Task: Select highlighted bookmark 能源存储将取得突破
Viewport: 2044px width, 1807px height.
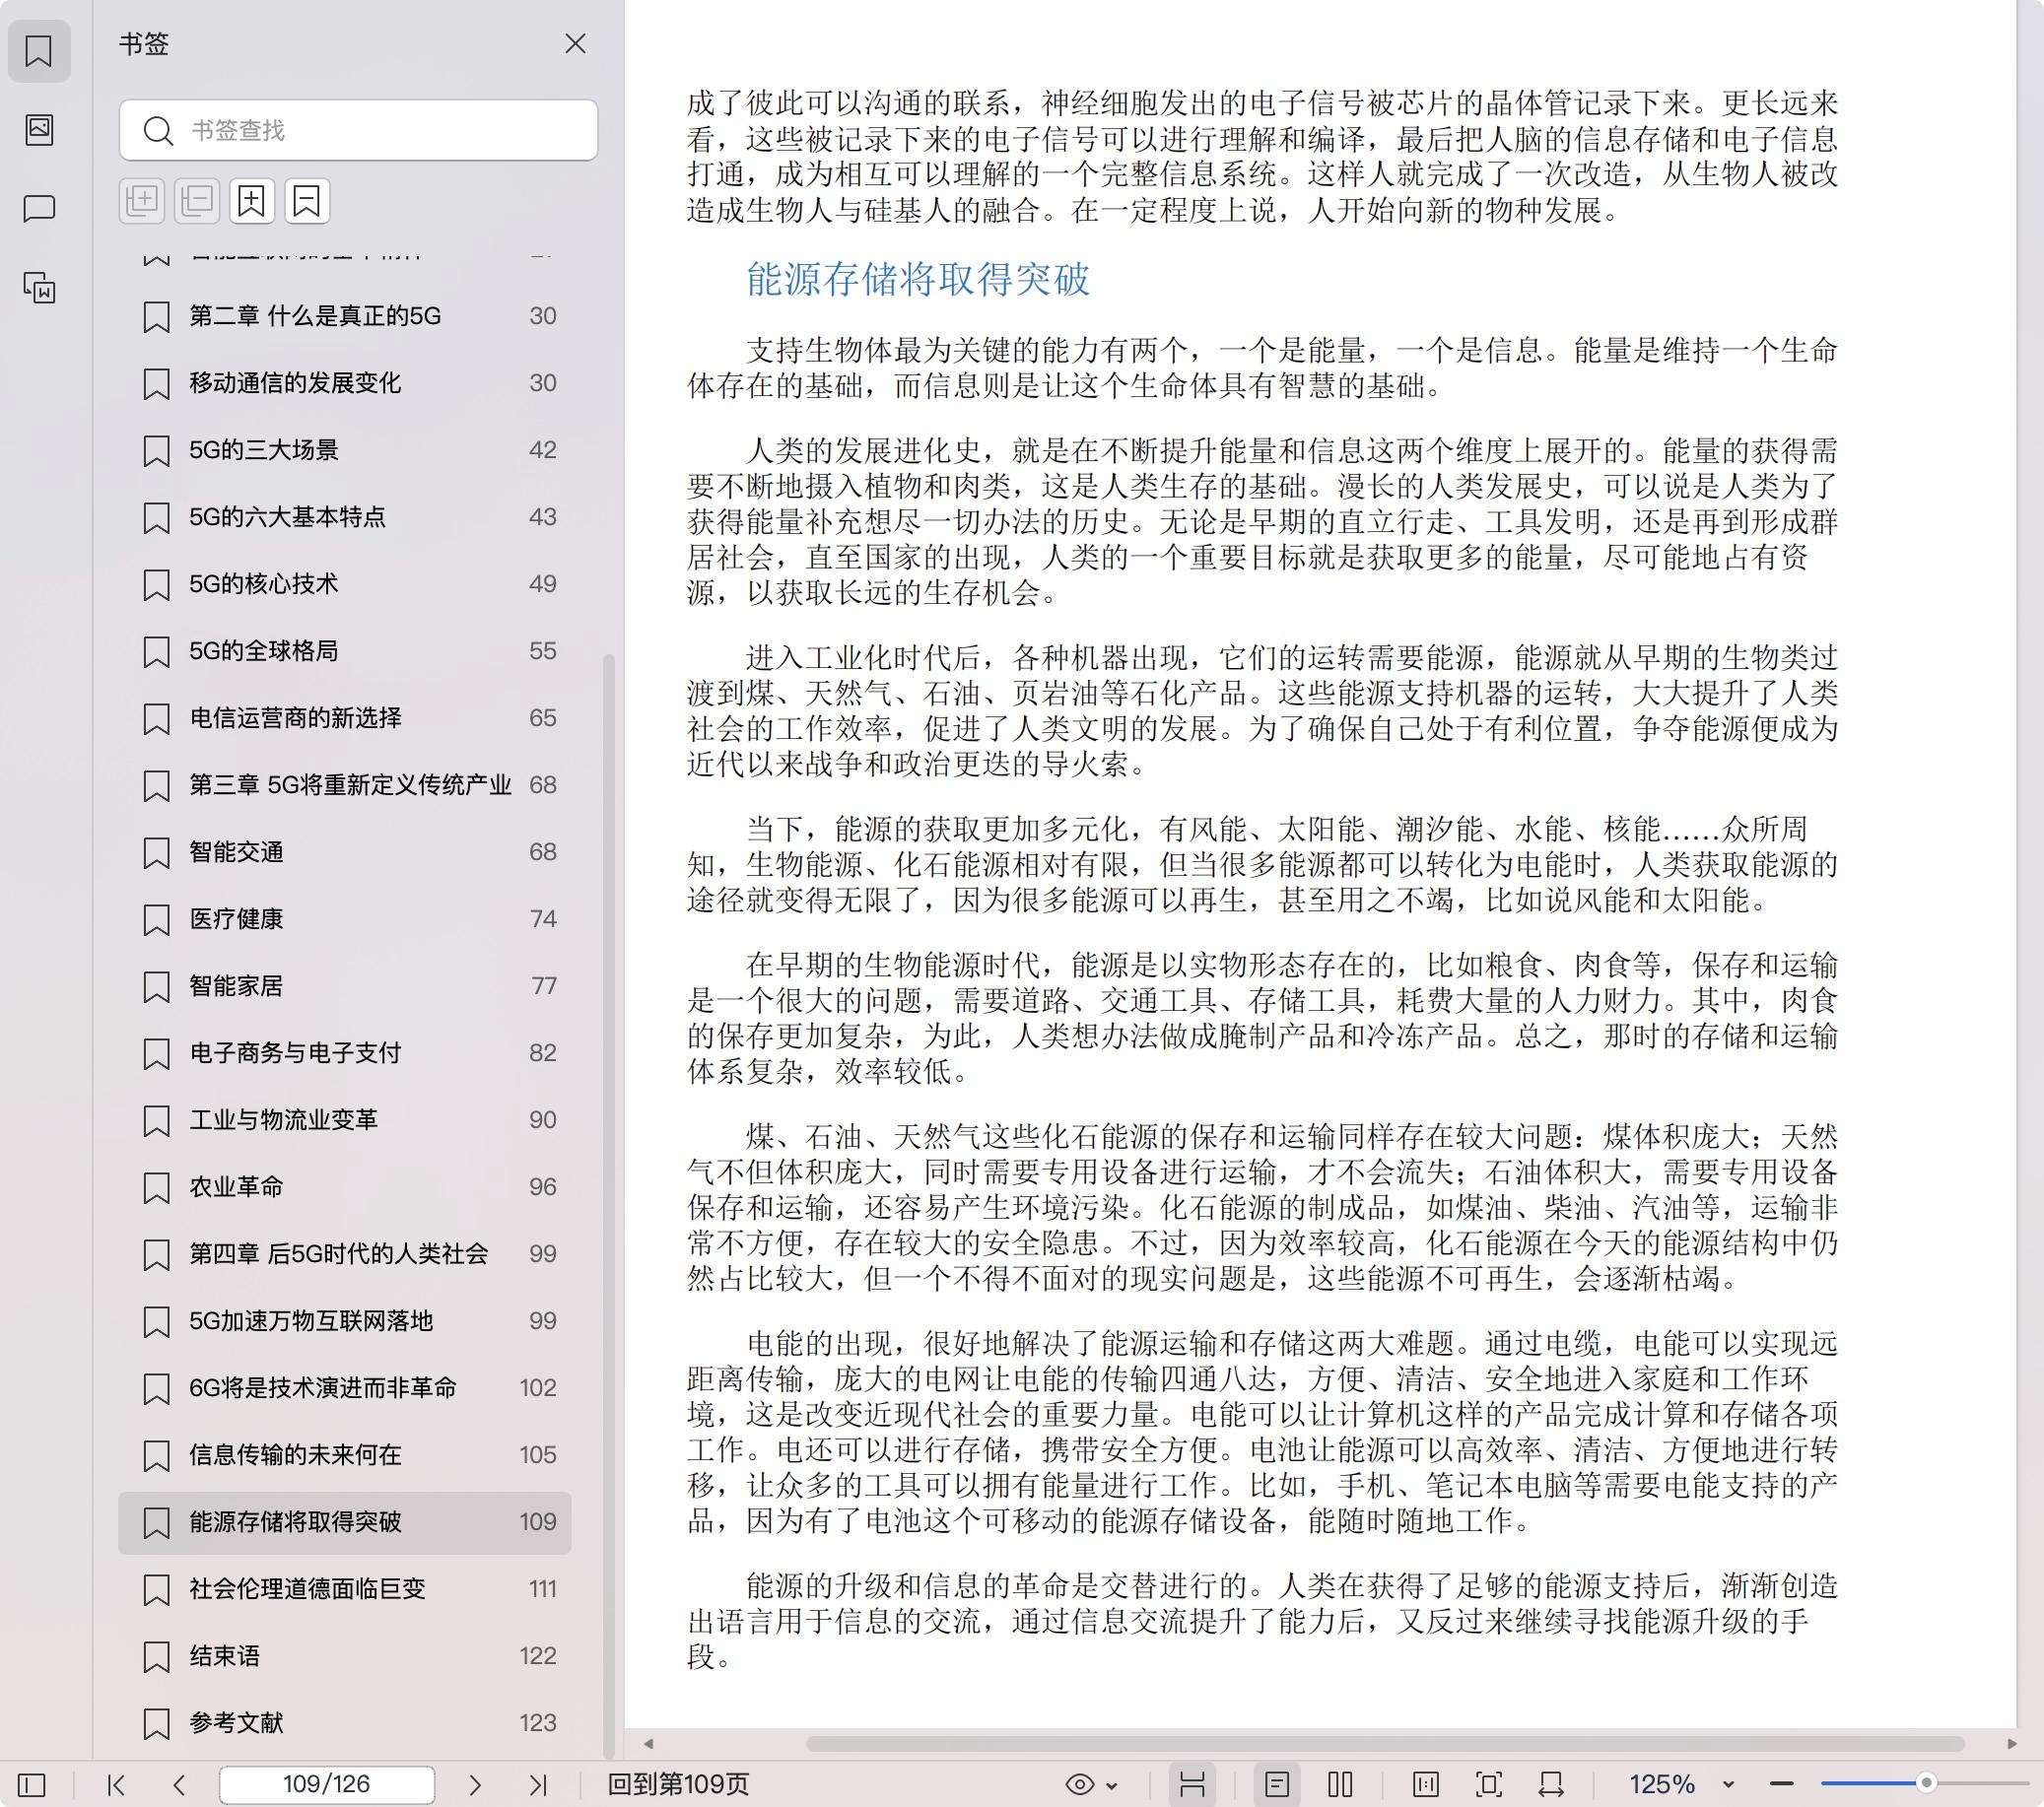Action: [x=345, y=1522]
